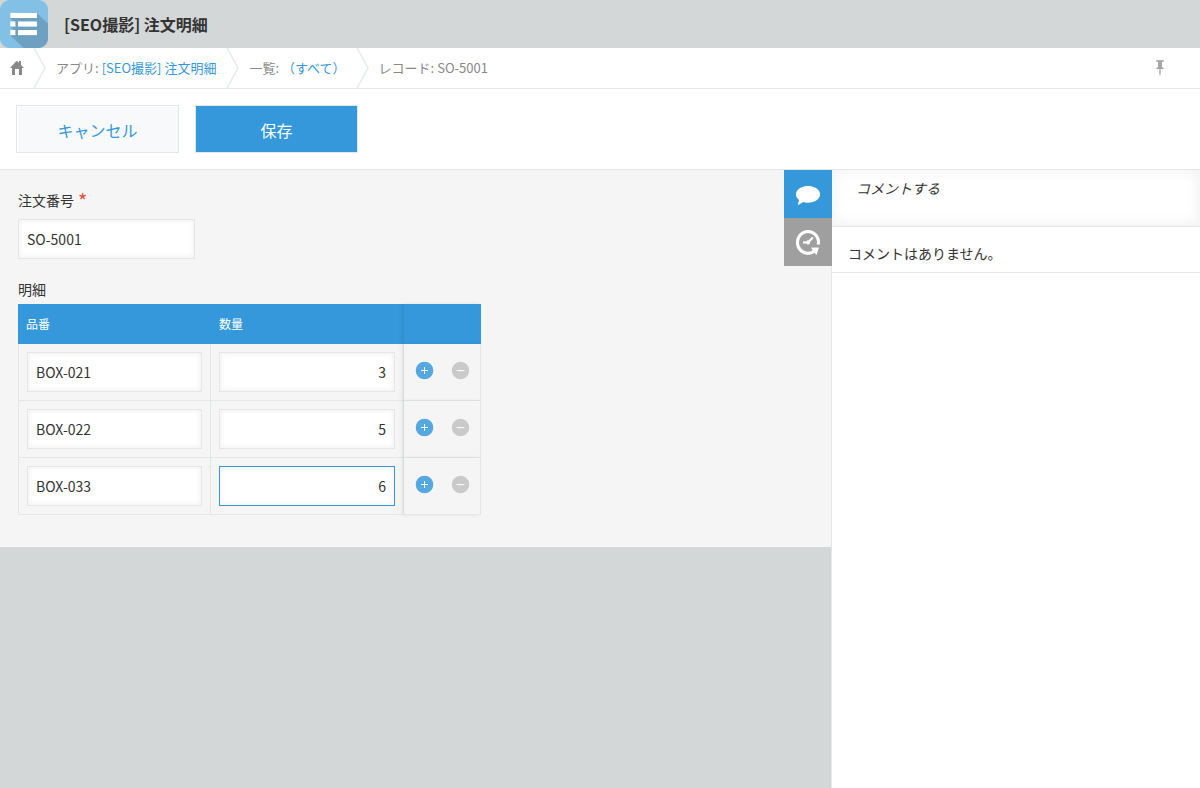Open the comments speech bubble tab
The width and height of the screenshot is (1200, 788).
(x=808, y=194)
